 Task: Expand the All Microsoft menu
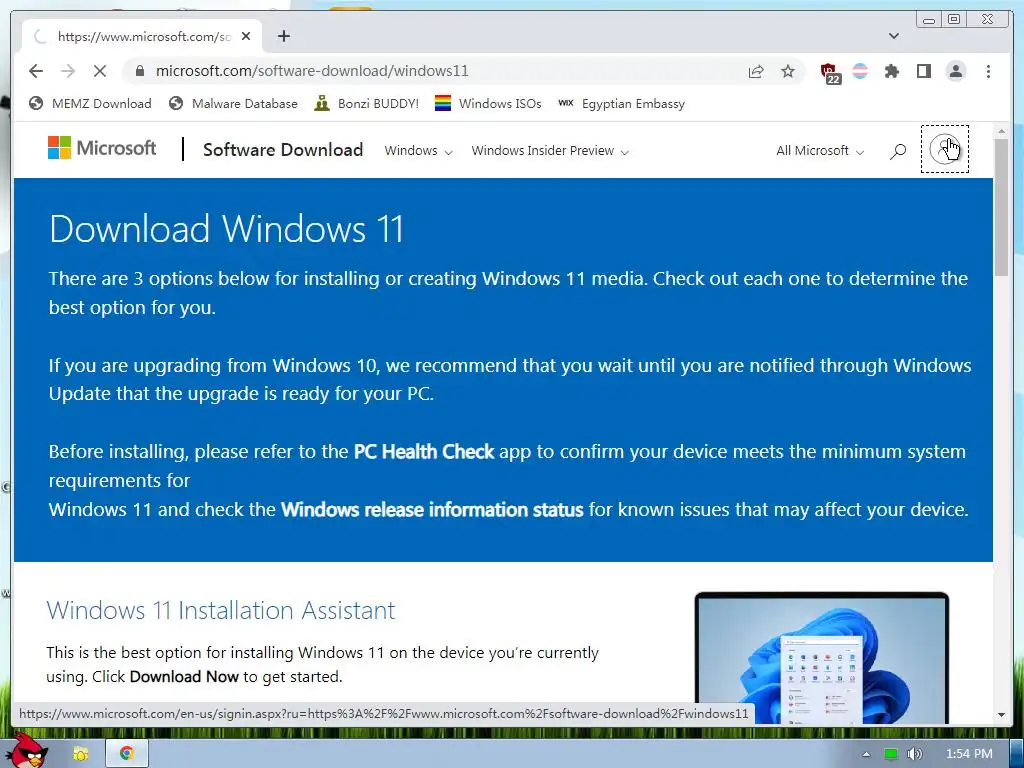820,151
